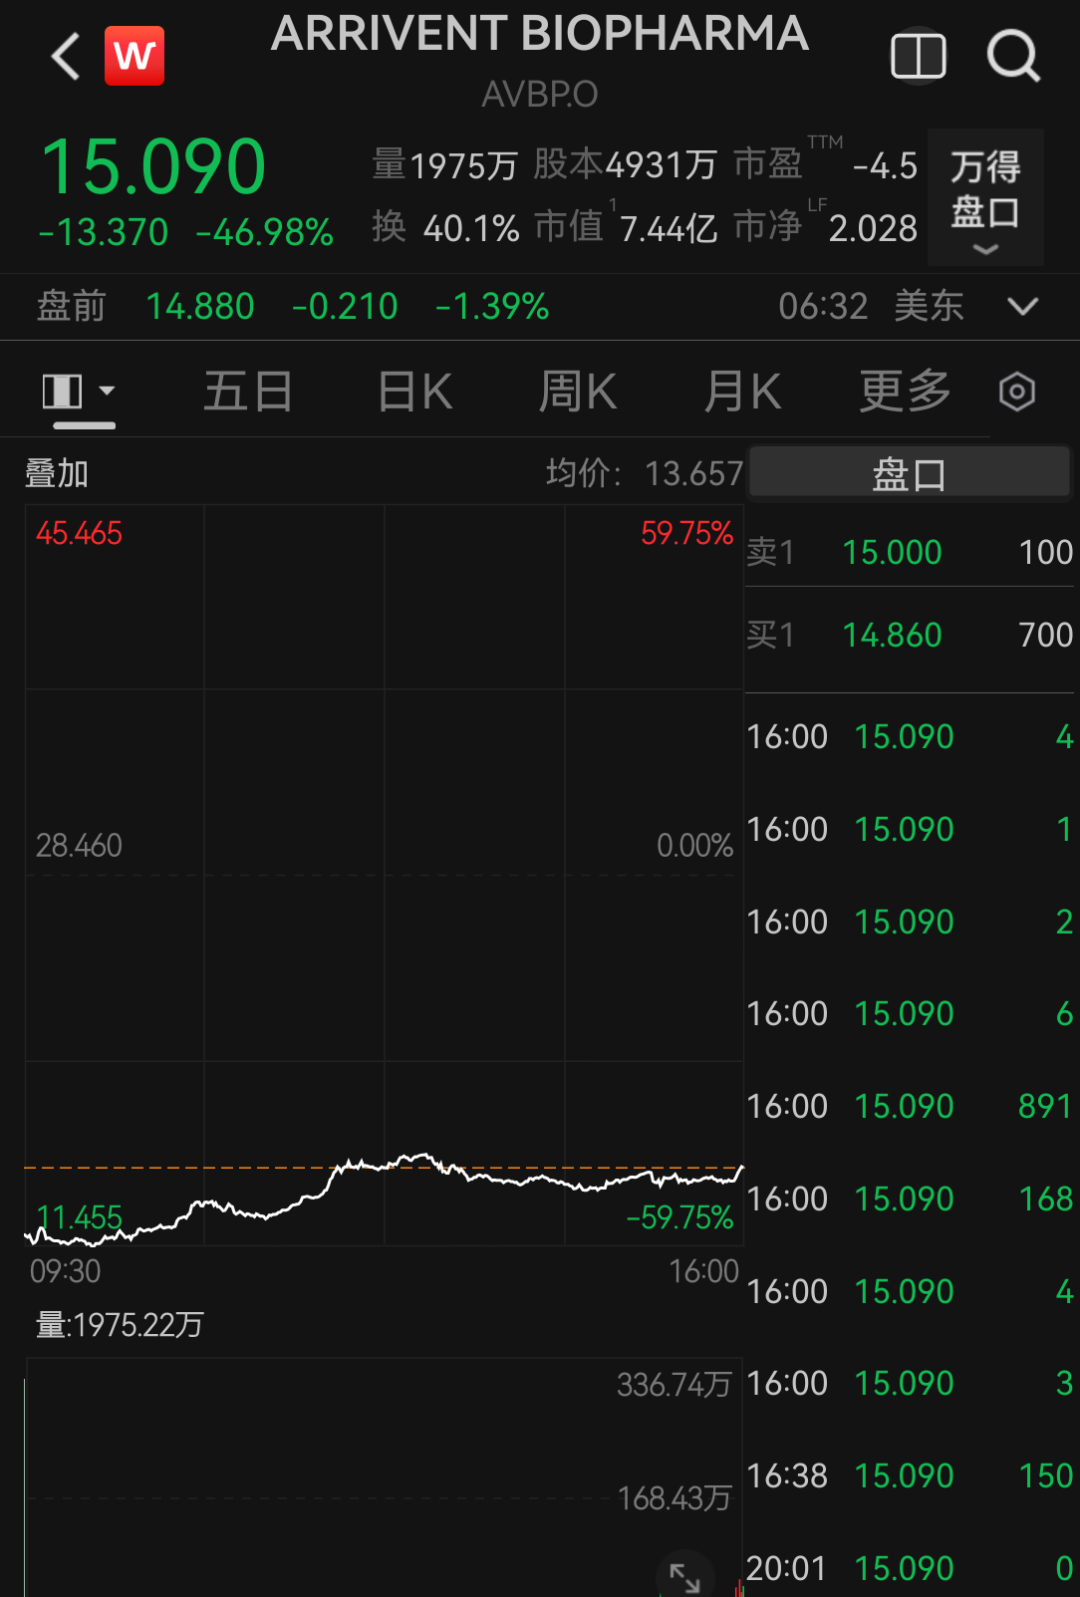Tap the 叠加 overlay button
The width and height of the screenshot is (1080, 1597).
point(57,473)
